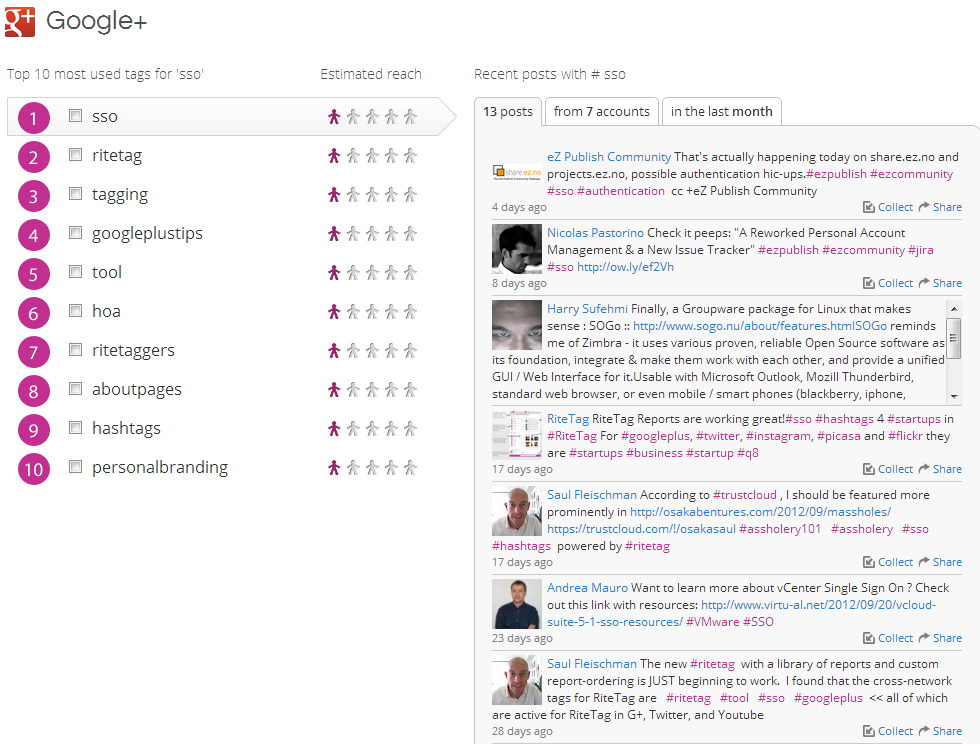Click the #trustcloud hashtag
The image size is (980, 744).
[744, 495]
